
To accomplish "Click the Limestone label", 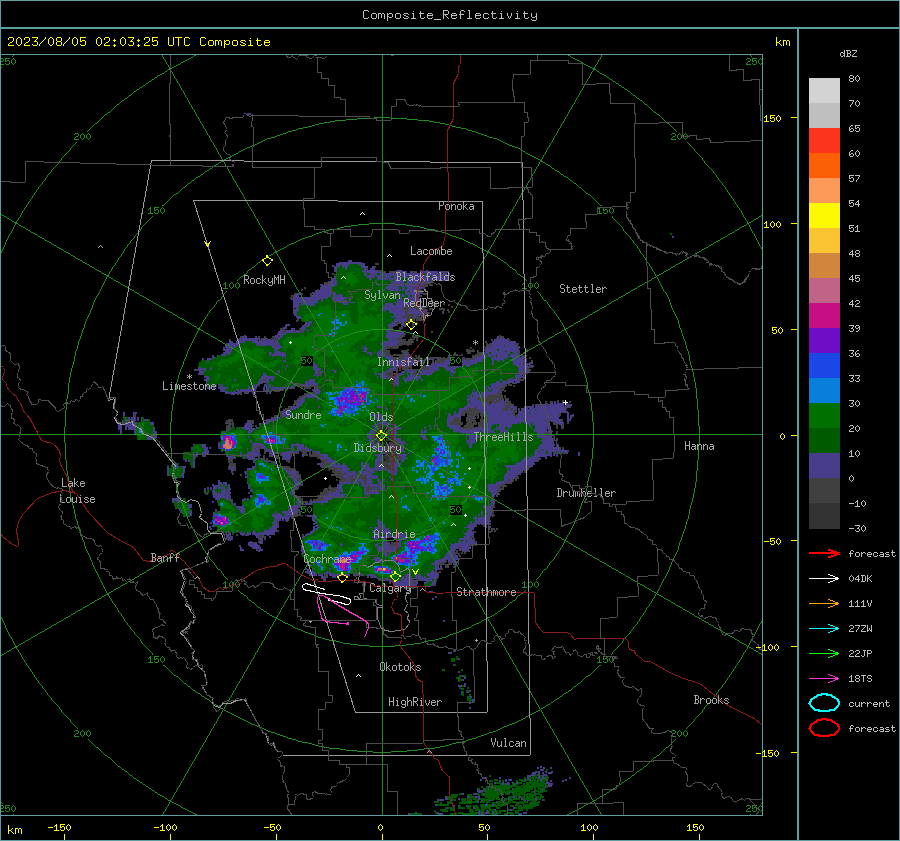I will click(189, 386).
